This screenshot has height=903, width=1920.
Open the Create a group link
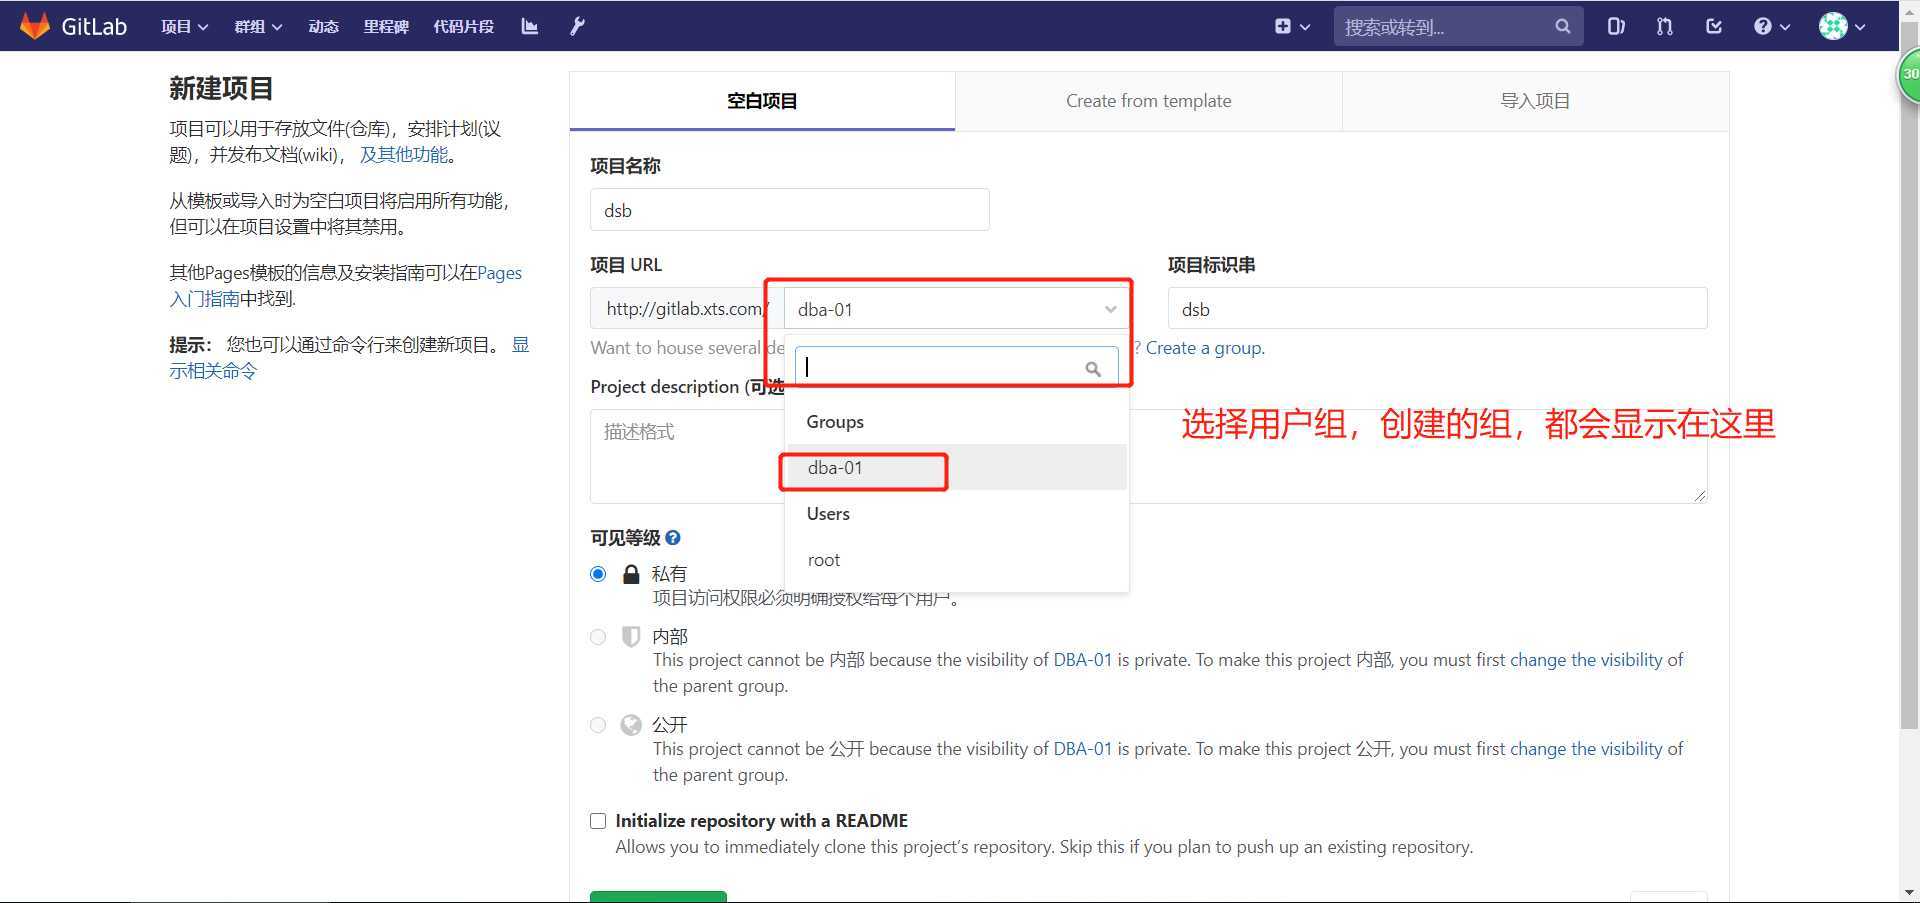[x=1205, y=348]
